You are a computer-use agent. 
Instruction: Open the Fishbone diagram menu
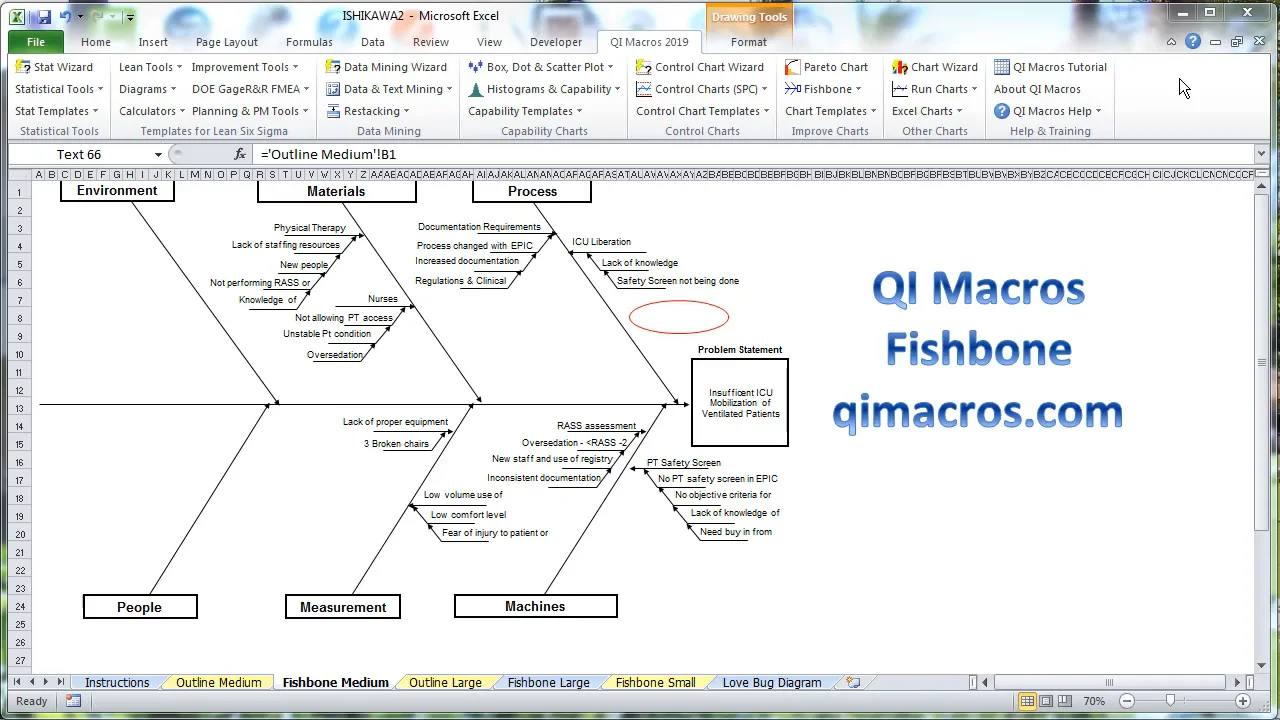coord(823,89)
